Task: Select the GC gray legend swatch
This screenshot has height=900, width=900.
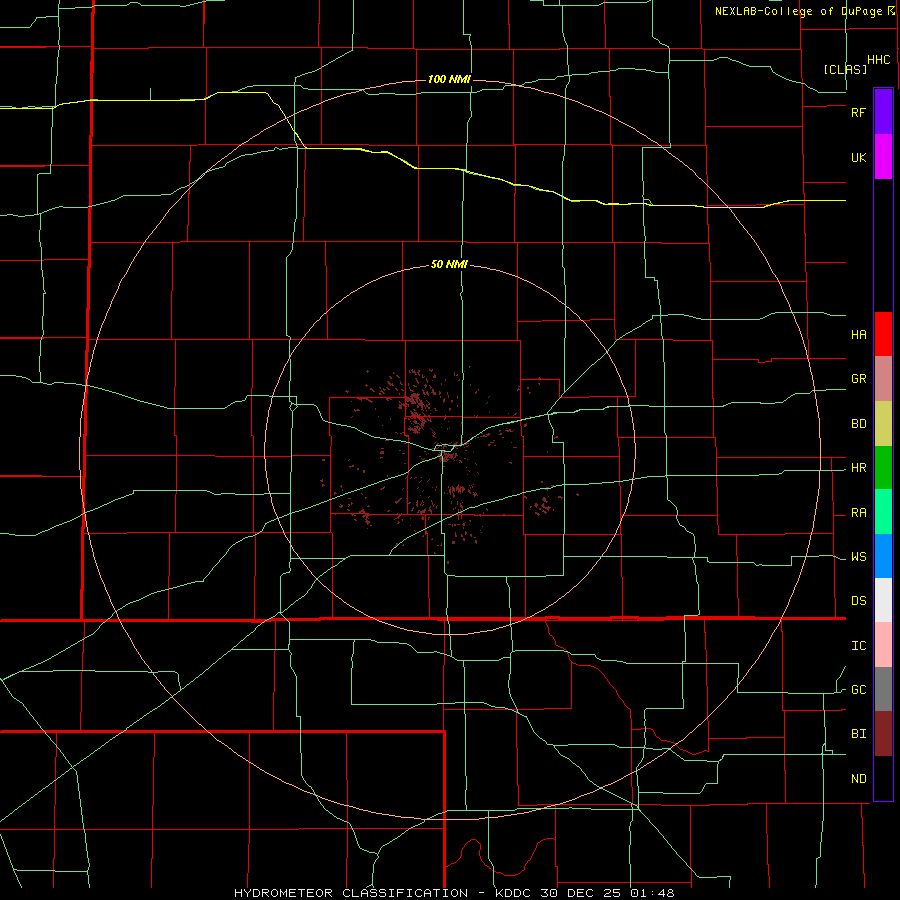Action: 883,689
